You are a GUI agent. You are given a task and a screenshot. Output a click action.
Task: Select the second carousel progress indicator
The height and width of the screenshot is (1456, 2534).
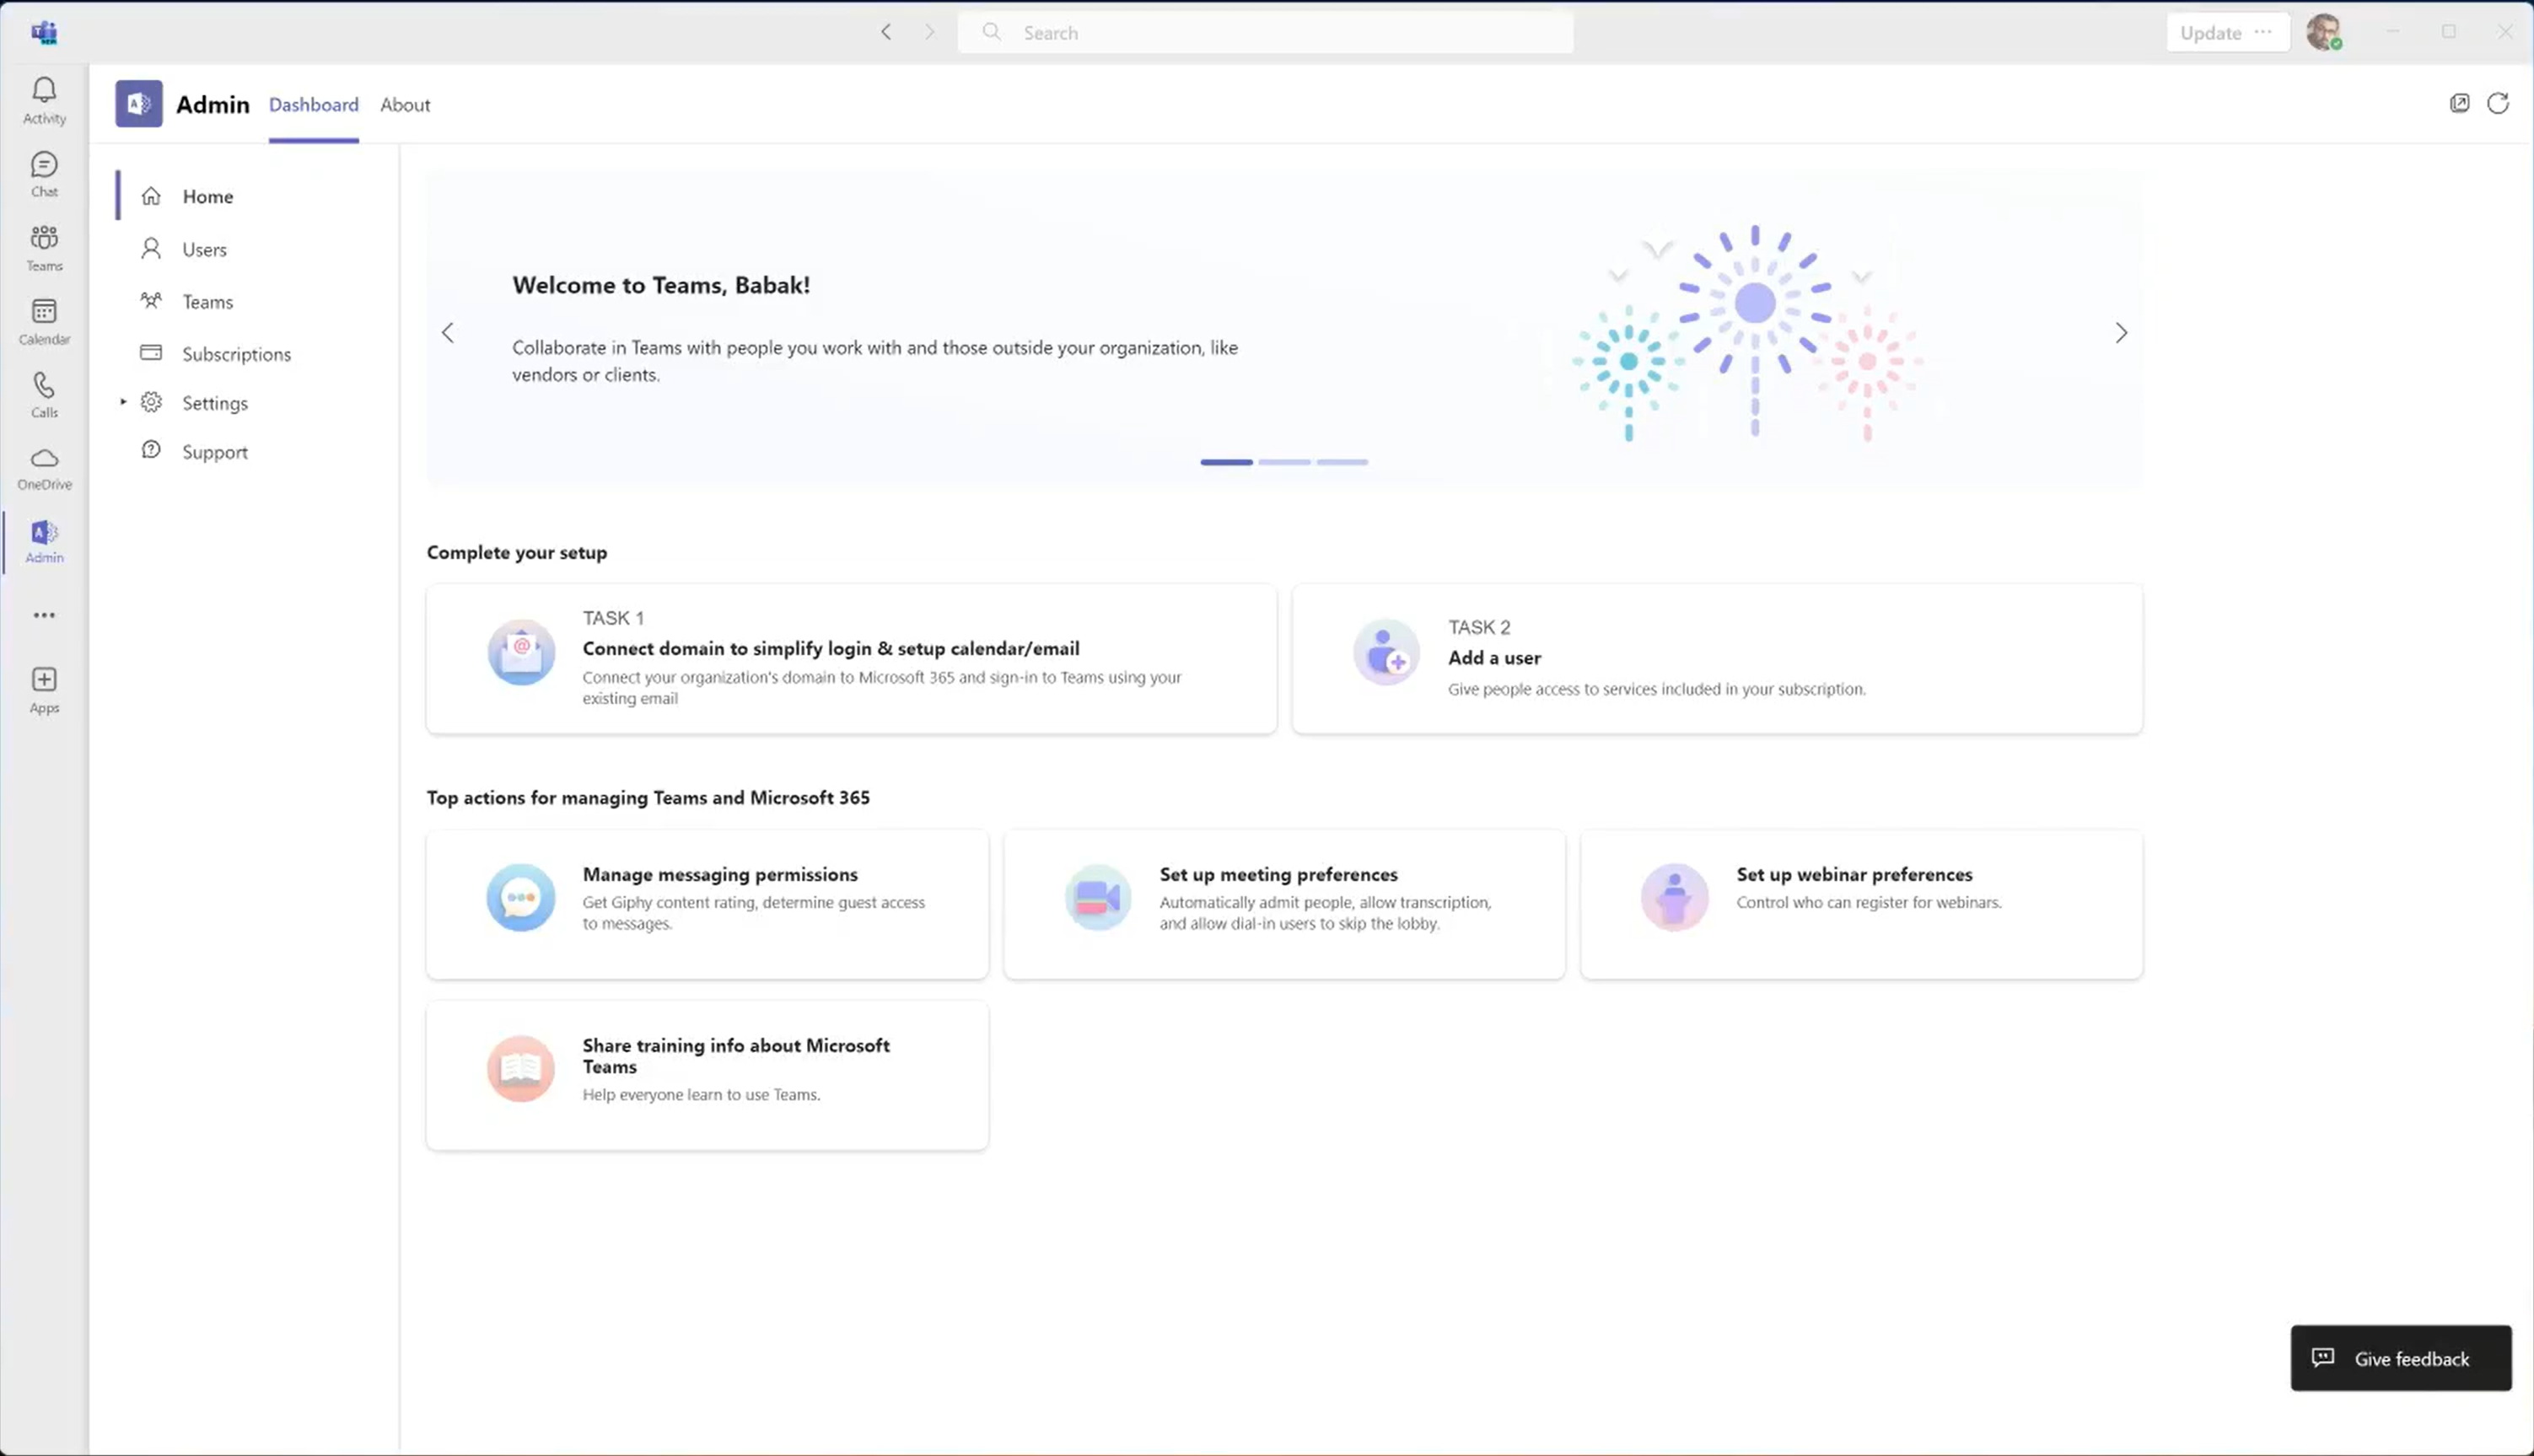point(1285,462)
